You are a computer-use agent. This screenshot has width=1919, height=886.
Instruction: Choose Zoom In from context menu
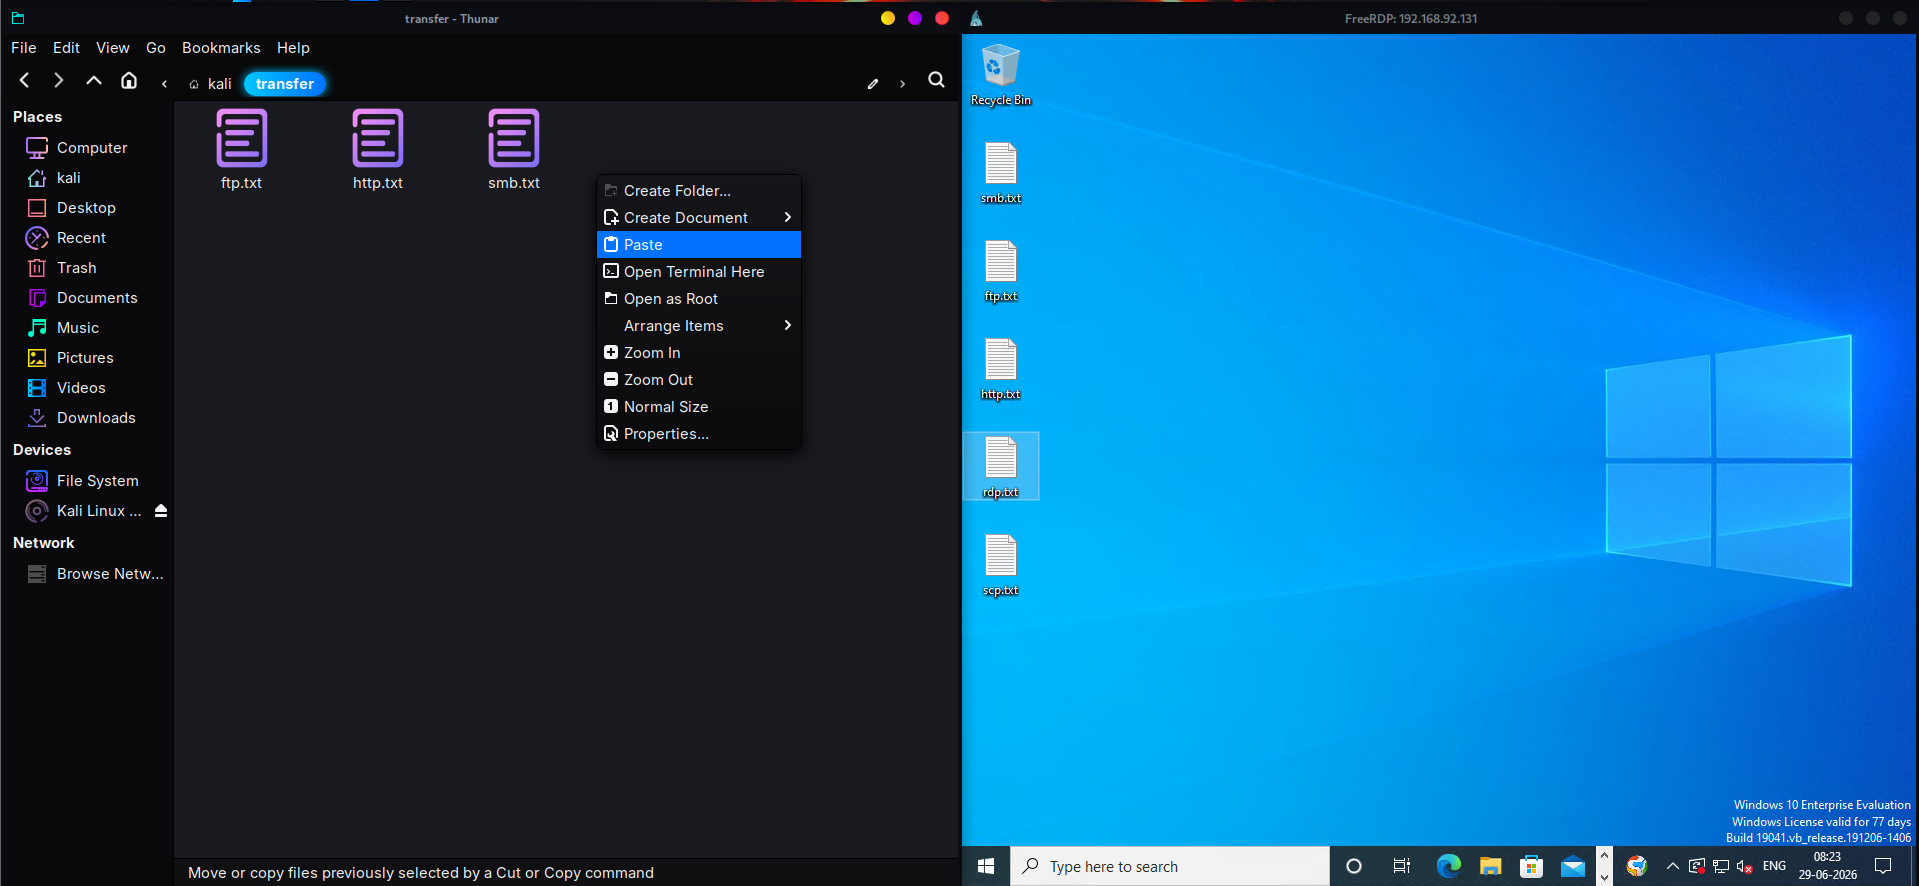click(x=699, y=352)
